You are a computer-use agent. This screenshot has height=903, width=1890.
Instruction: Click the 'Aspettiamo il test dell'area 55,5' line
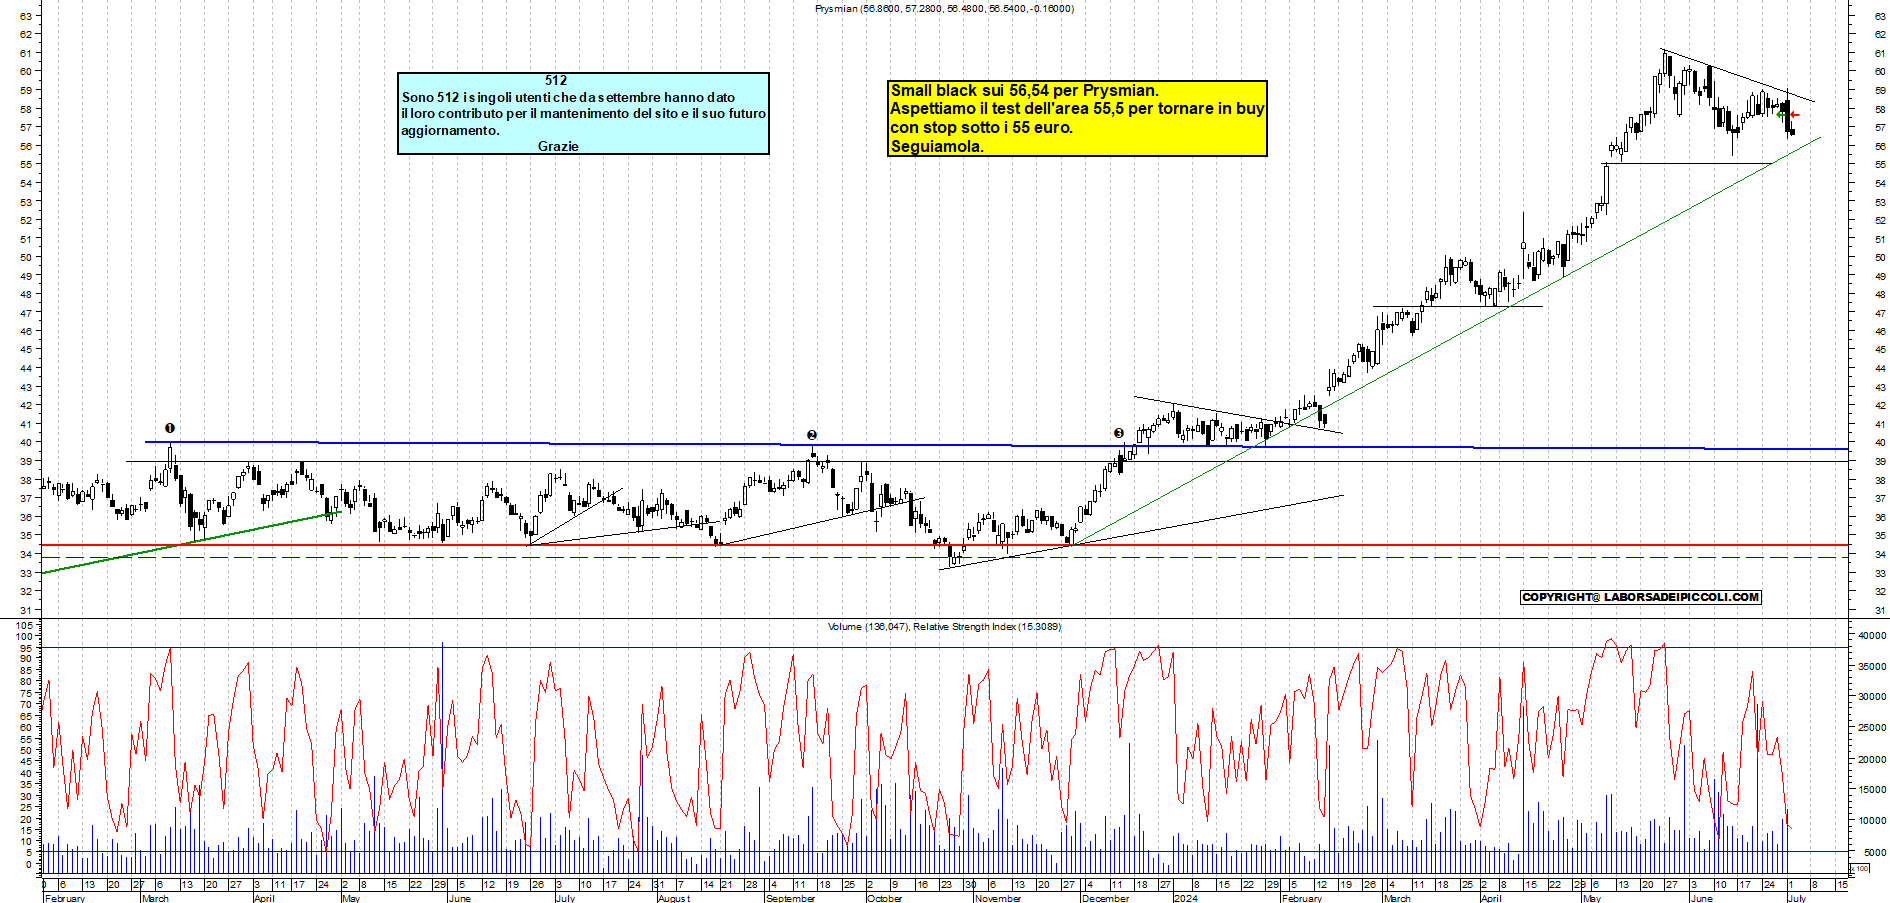[x=1077, y=108]
